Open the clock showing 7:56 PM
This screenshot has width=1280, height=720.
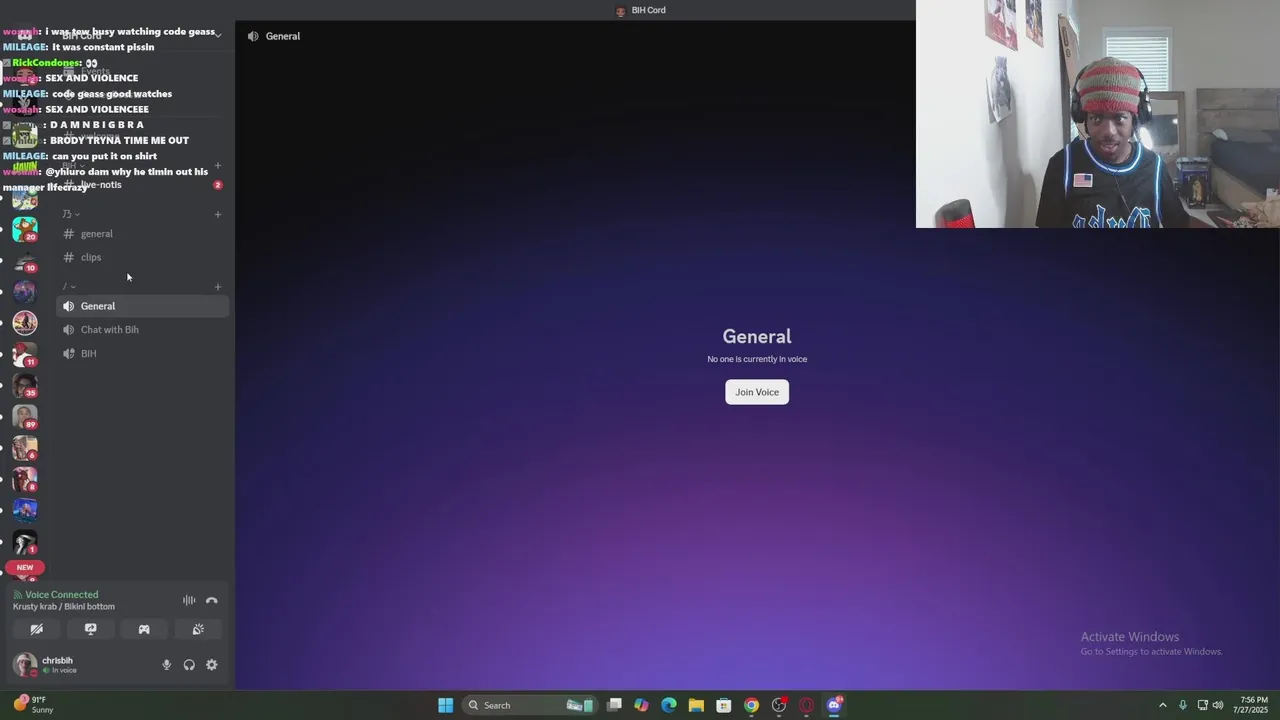[x=1253, y=705]
